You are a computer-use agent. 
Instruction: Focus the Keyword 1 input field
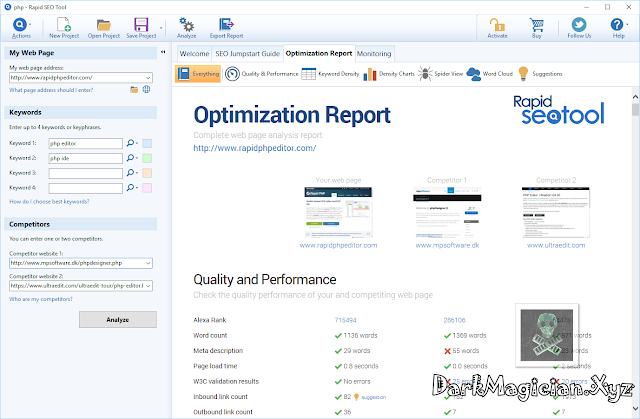coord(86,143)
